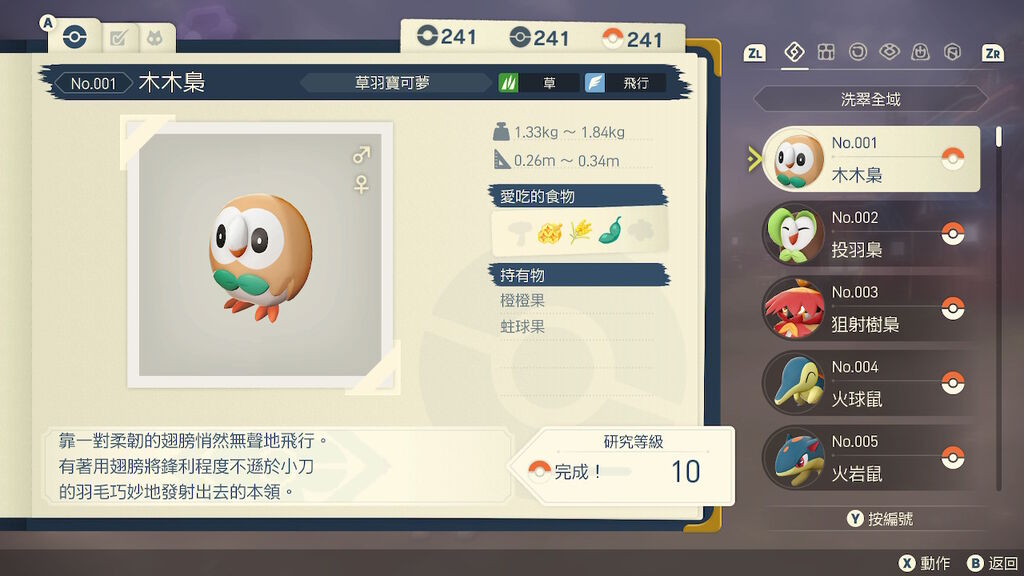Toggle the Y 按編號 sort order
This screenshot has height=576, width=1024.
pos(880,519)
